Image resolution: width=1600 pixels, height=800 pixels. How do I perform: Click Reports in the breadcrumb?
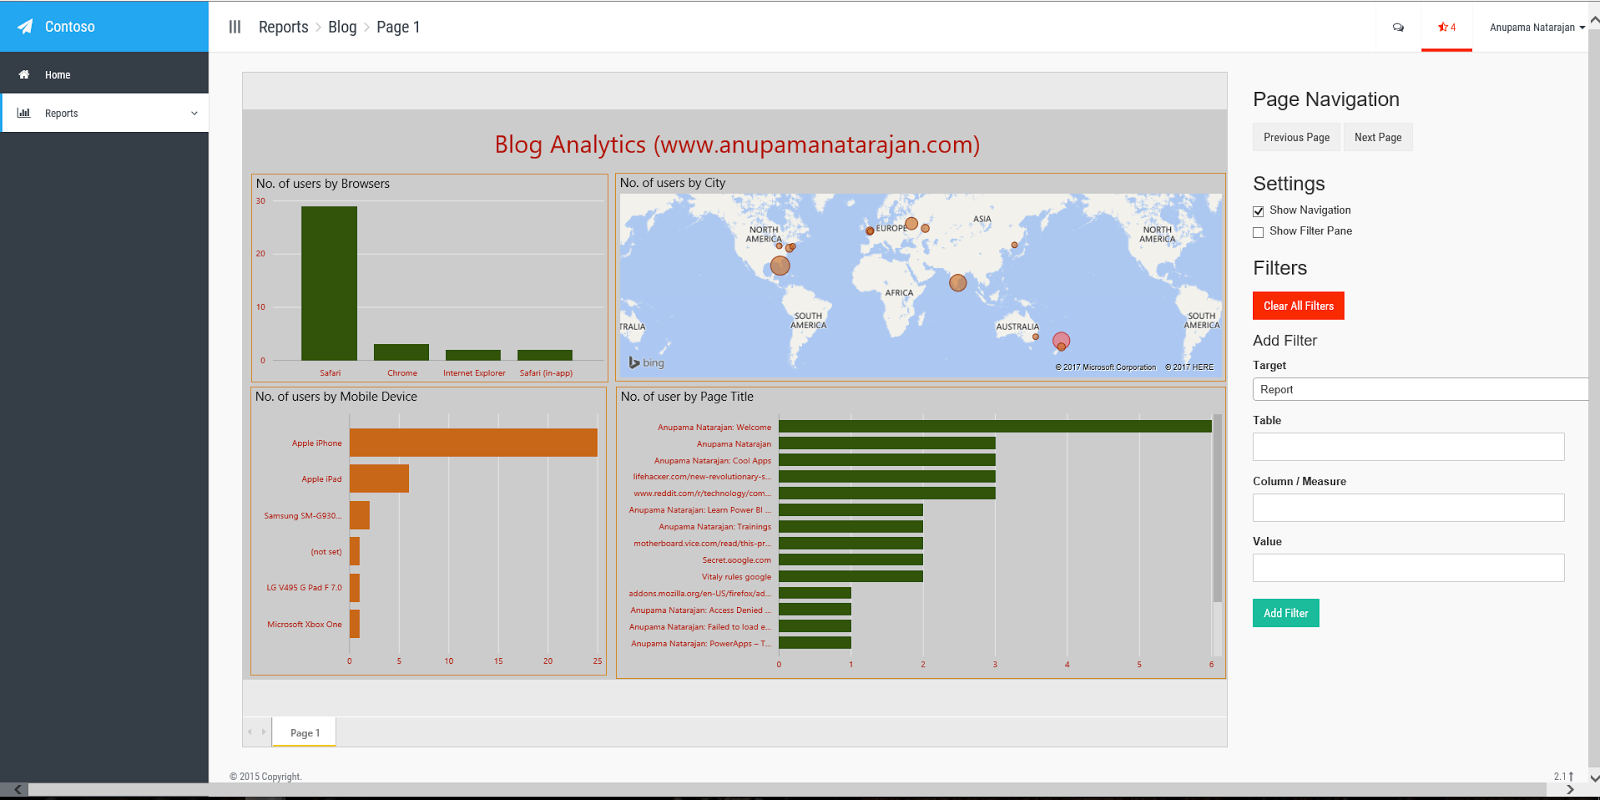pyautogui.click(x=283, y=27)
